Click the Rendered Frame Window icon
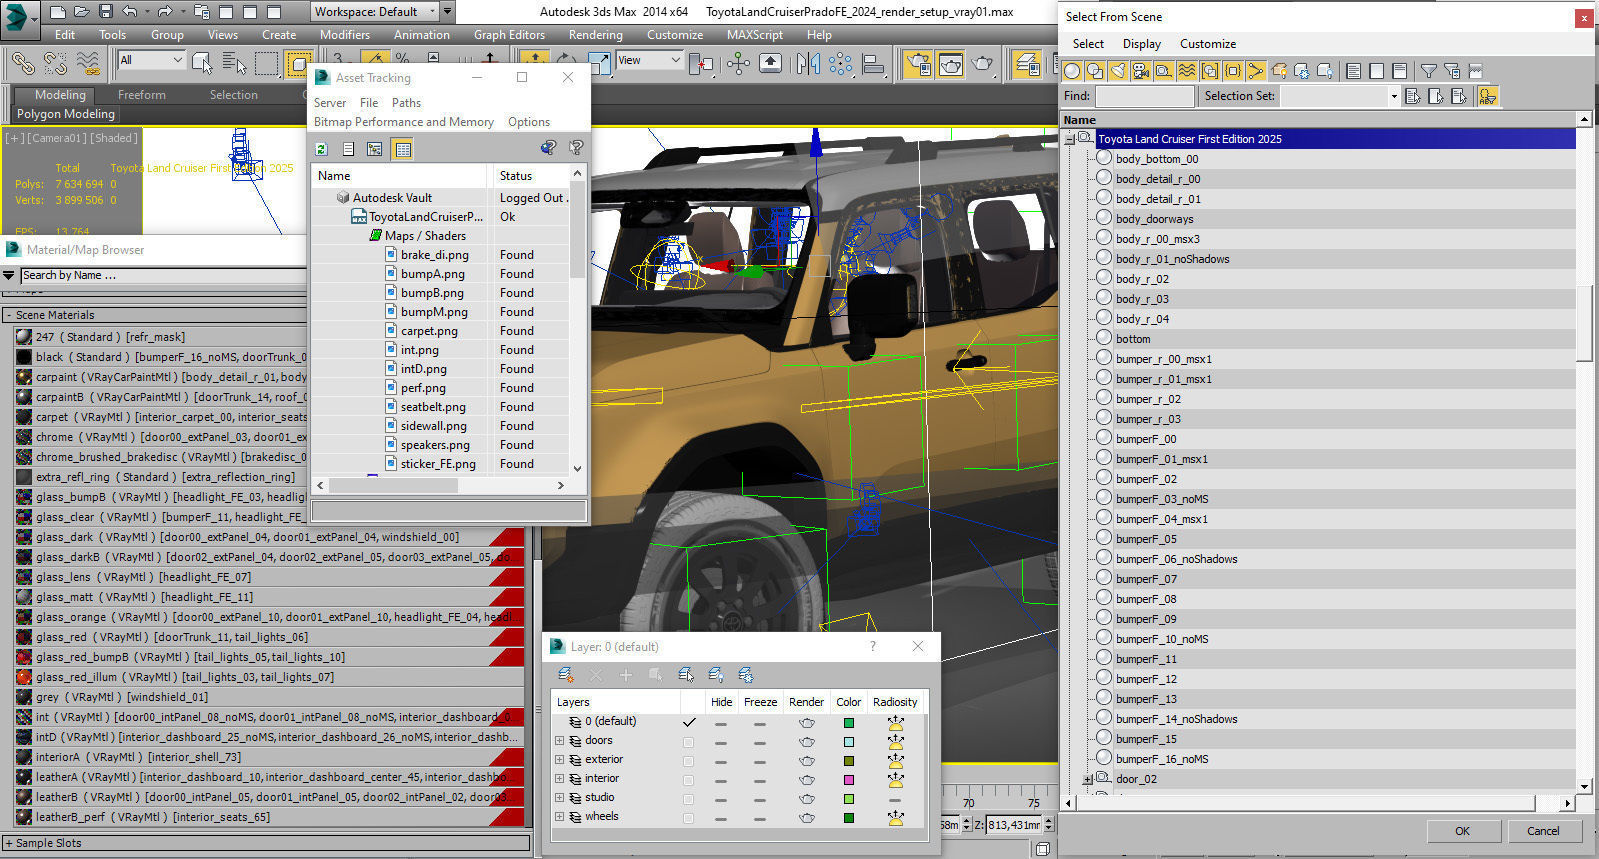1599x859 pixels. (x=950, y=63)
